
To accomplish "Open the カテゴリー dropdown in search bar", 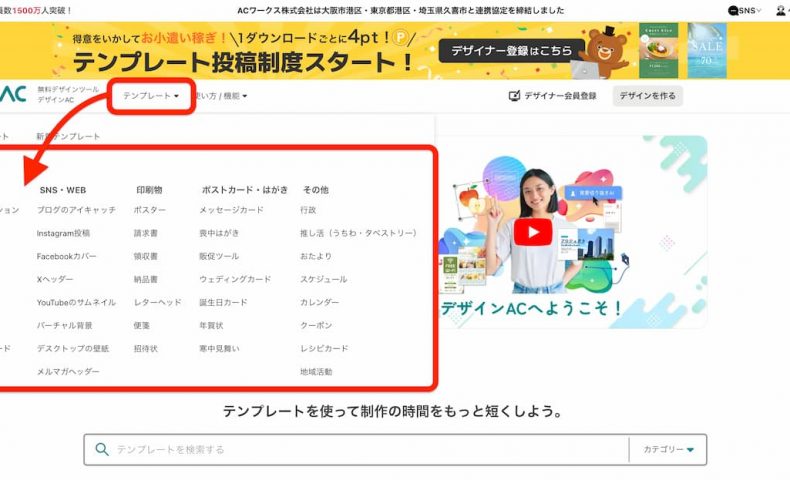I will (x=668, y=450).
